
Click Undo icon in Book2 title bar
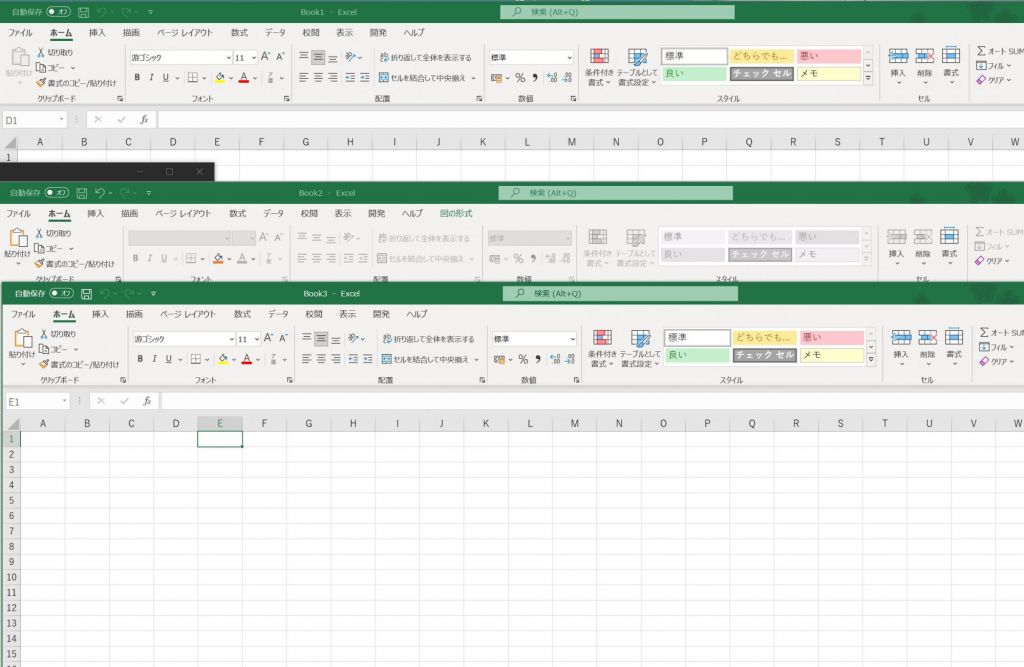(x=100, y=193)
